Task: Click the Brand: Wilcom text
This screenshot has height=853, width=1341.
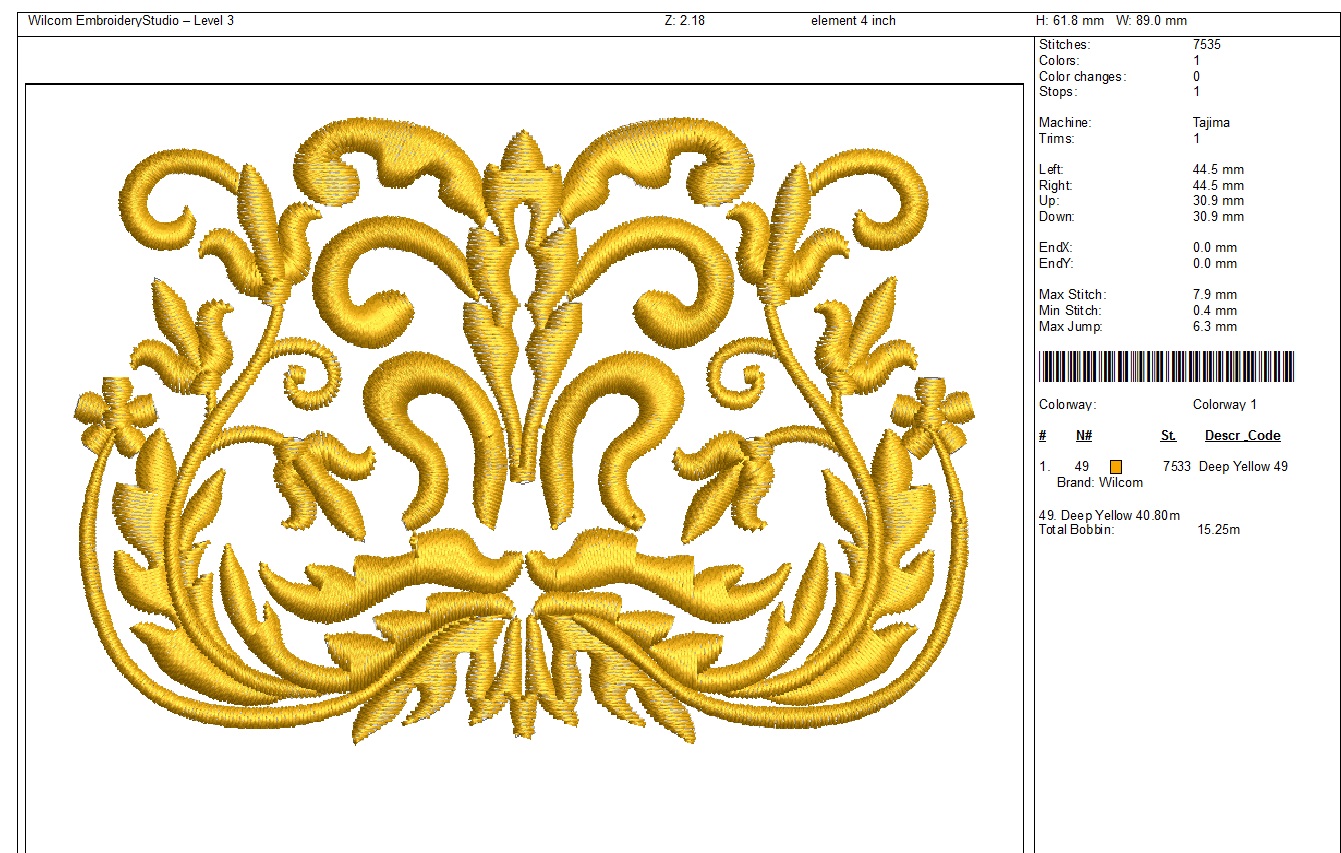Action: pyautogui.click(x=1099, y=482)
